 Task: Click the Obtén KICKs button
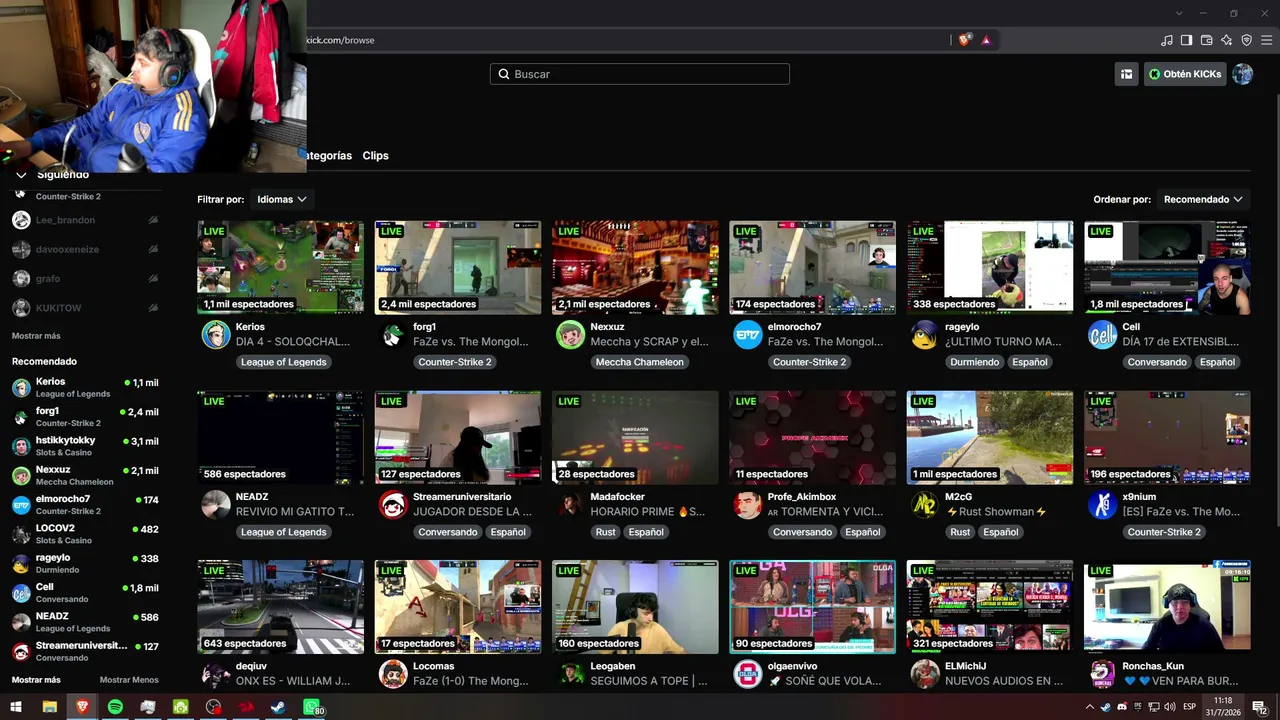tap(1185, 74)
